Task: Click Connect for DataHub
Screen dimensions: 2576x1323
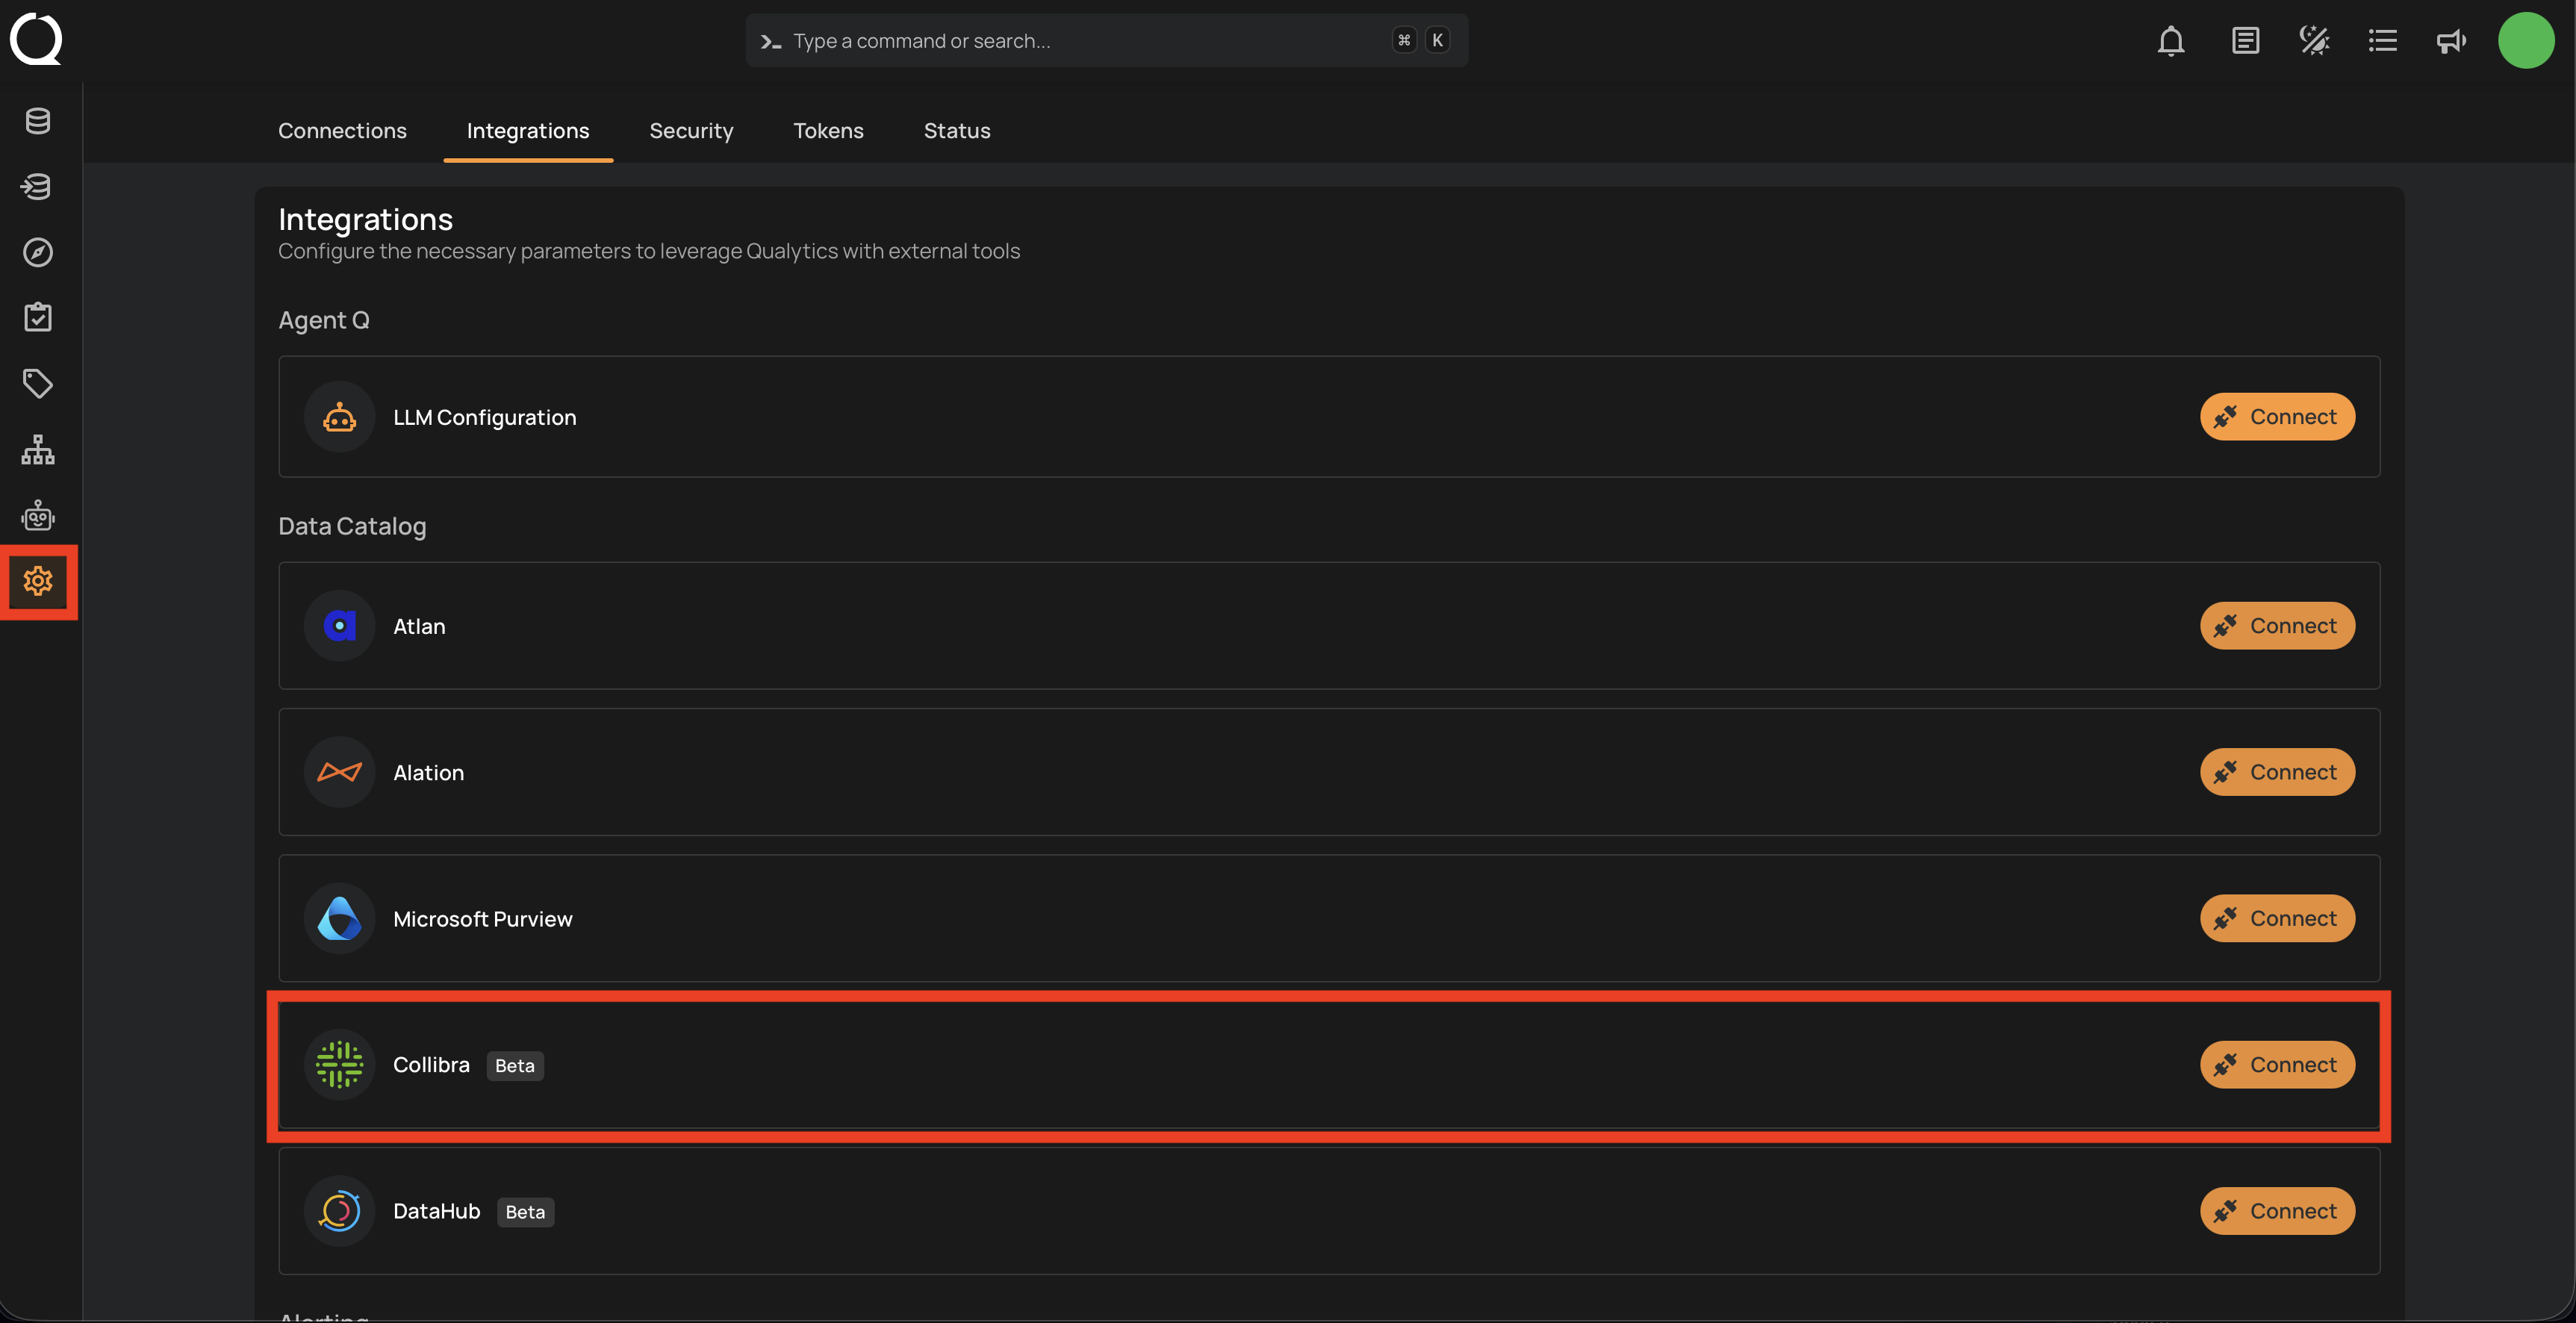Action: [x=2276, y=1211]
